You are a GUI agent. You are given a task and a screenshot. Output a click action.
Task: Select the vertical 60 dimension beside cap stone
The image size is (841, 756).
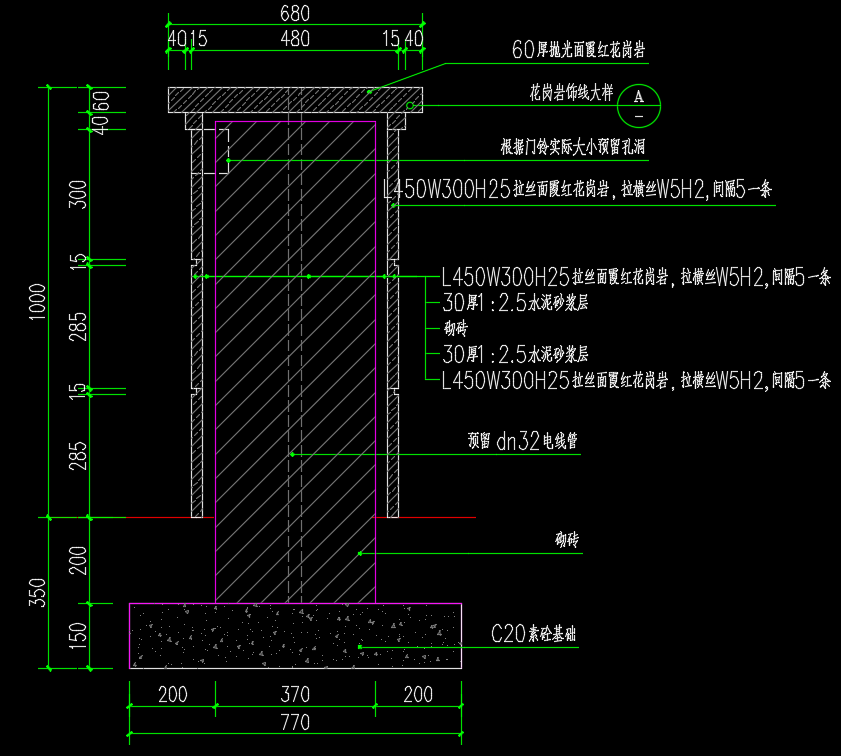pyautogui.click(x=101, y=101)
